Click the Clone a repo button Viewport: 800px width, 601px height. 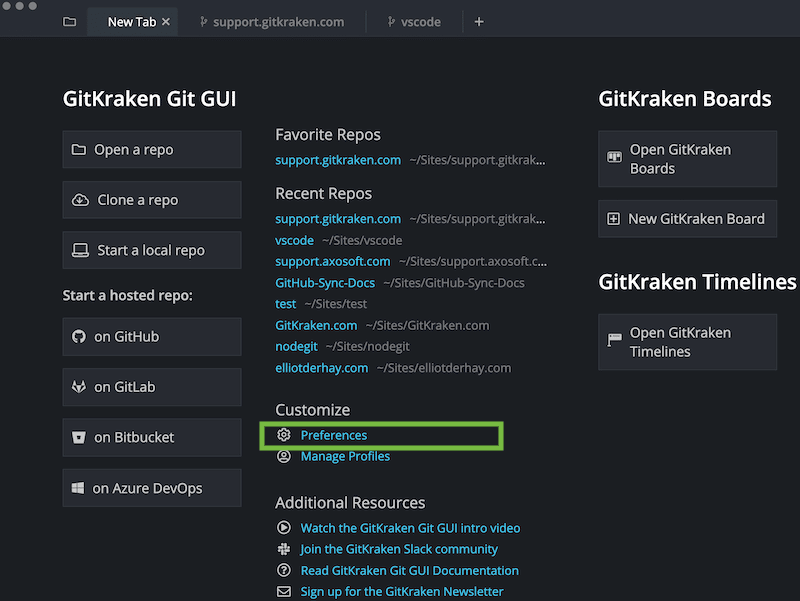(152, 200)
